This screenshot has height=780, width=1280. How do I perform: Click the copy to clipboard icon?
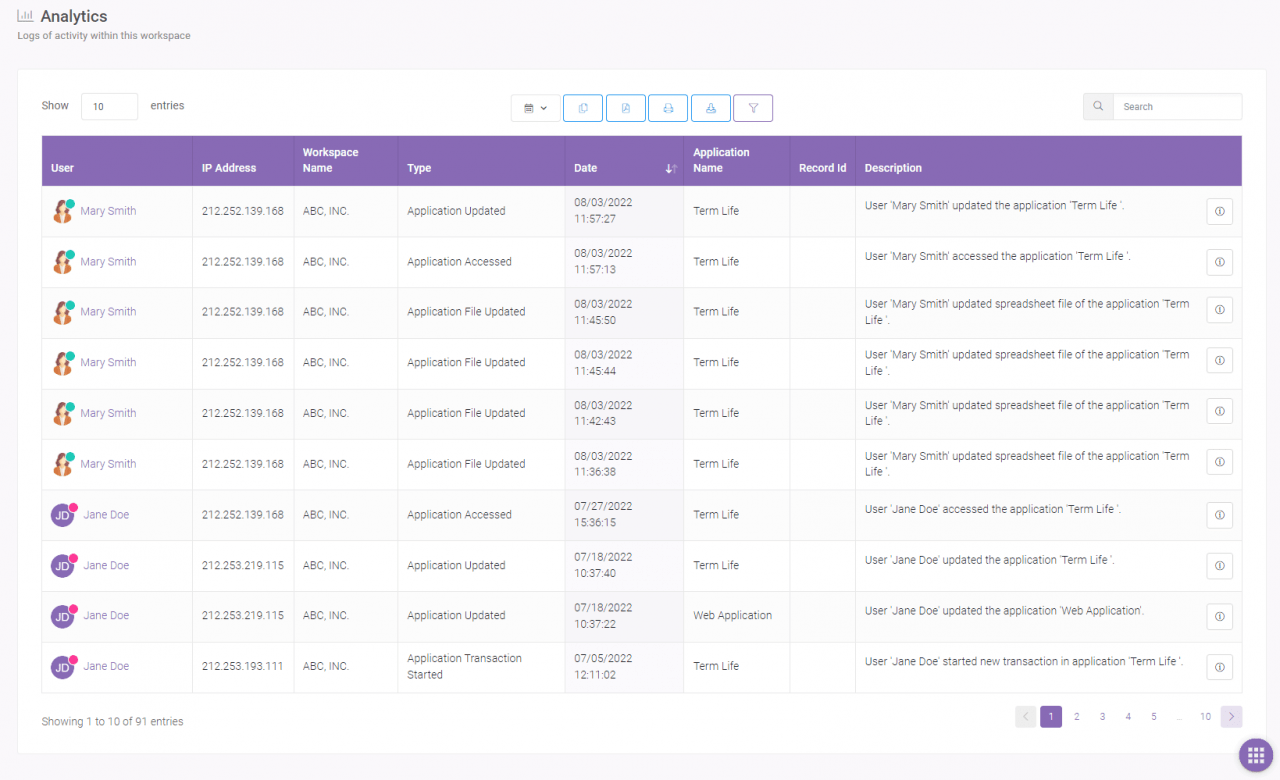click(583, 108)
